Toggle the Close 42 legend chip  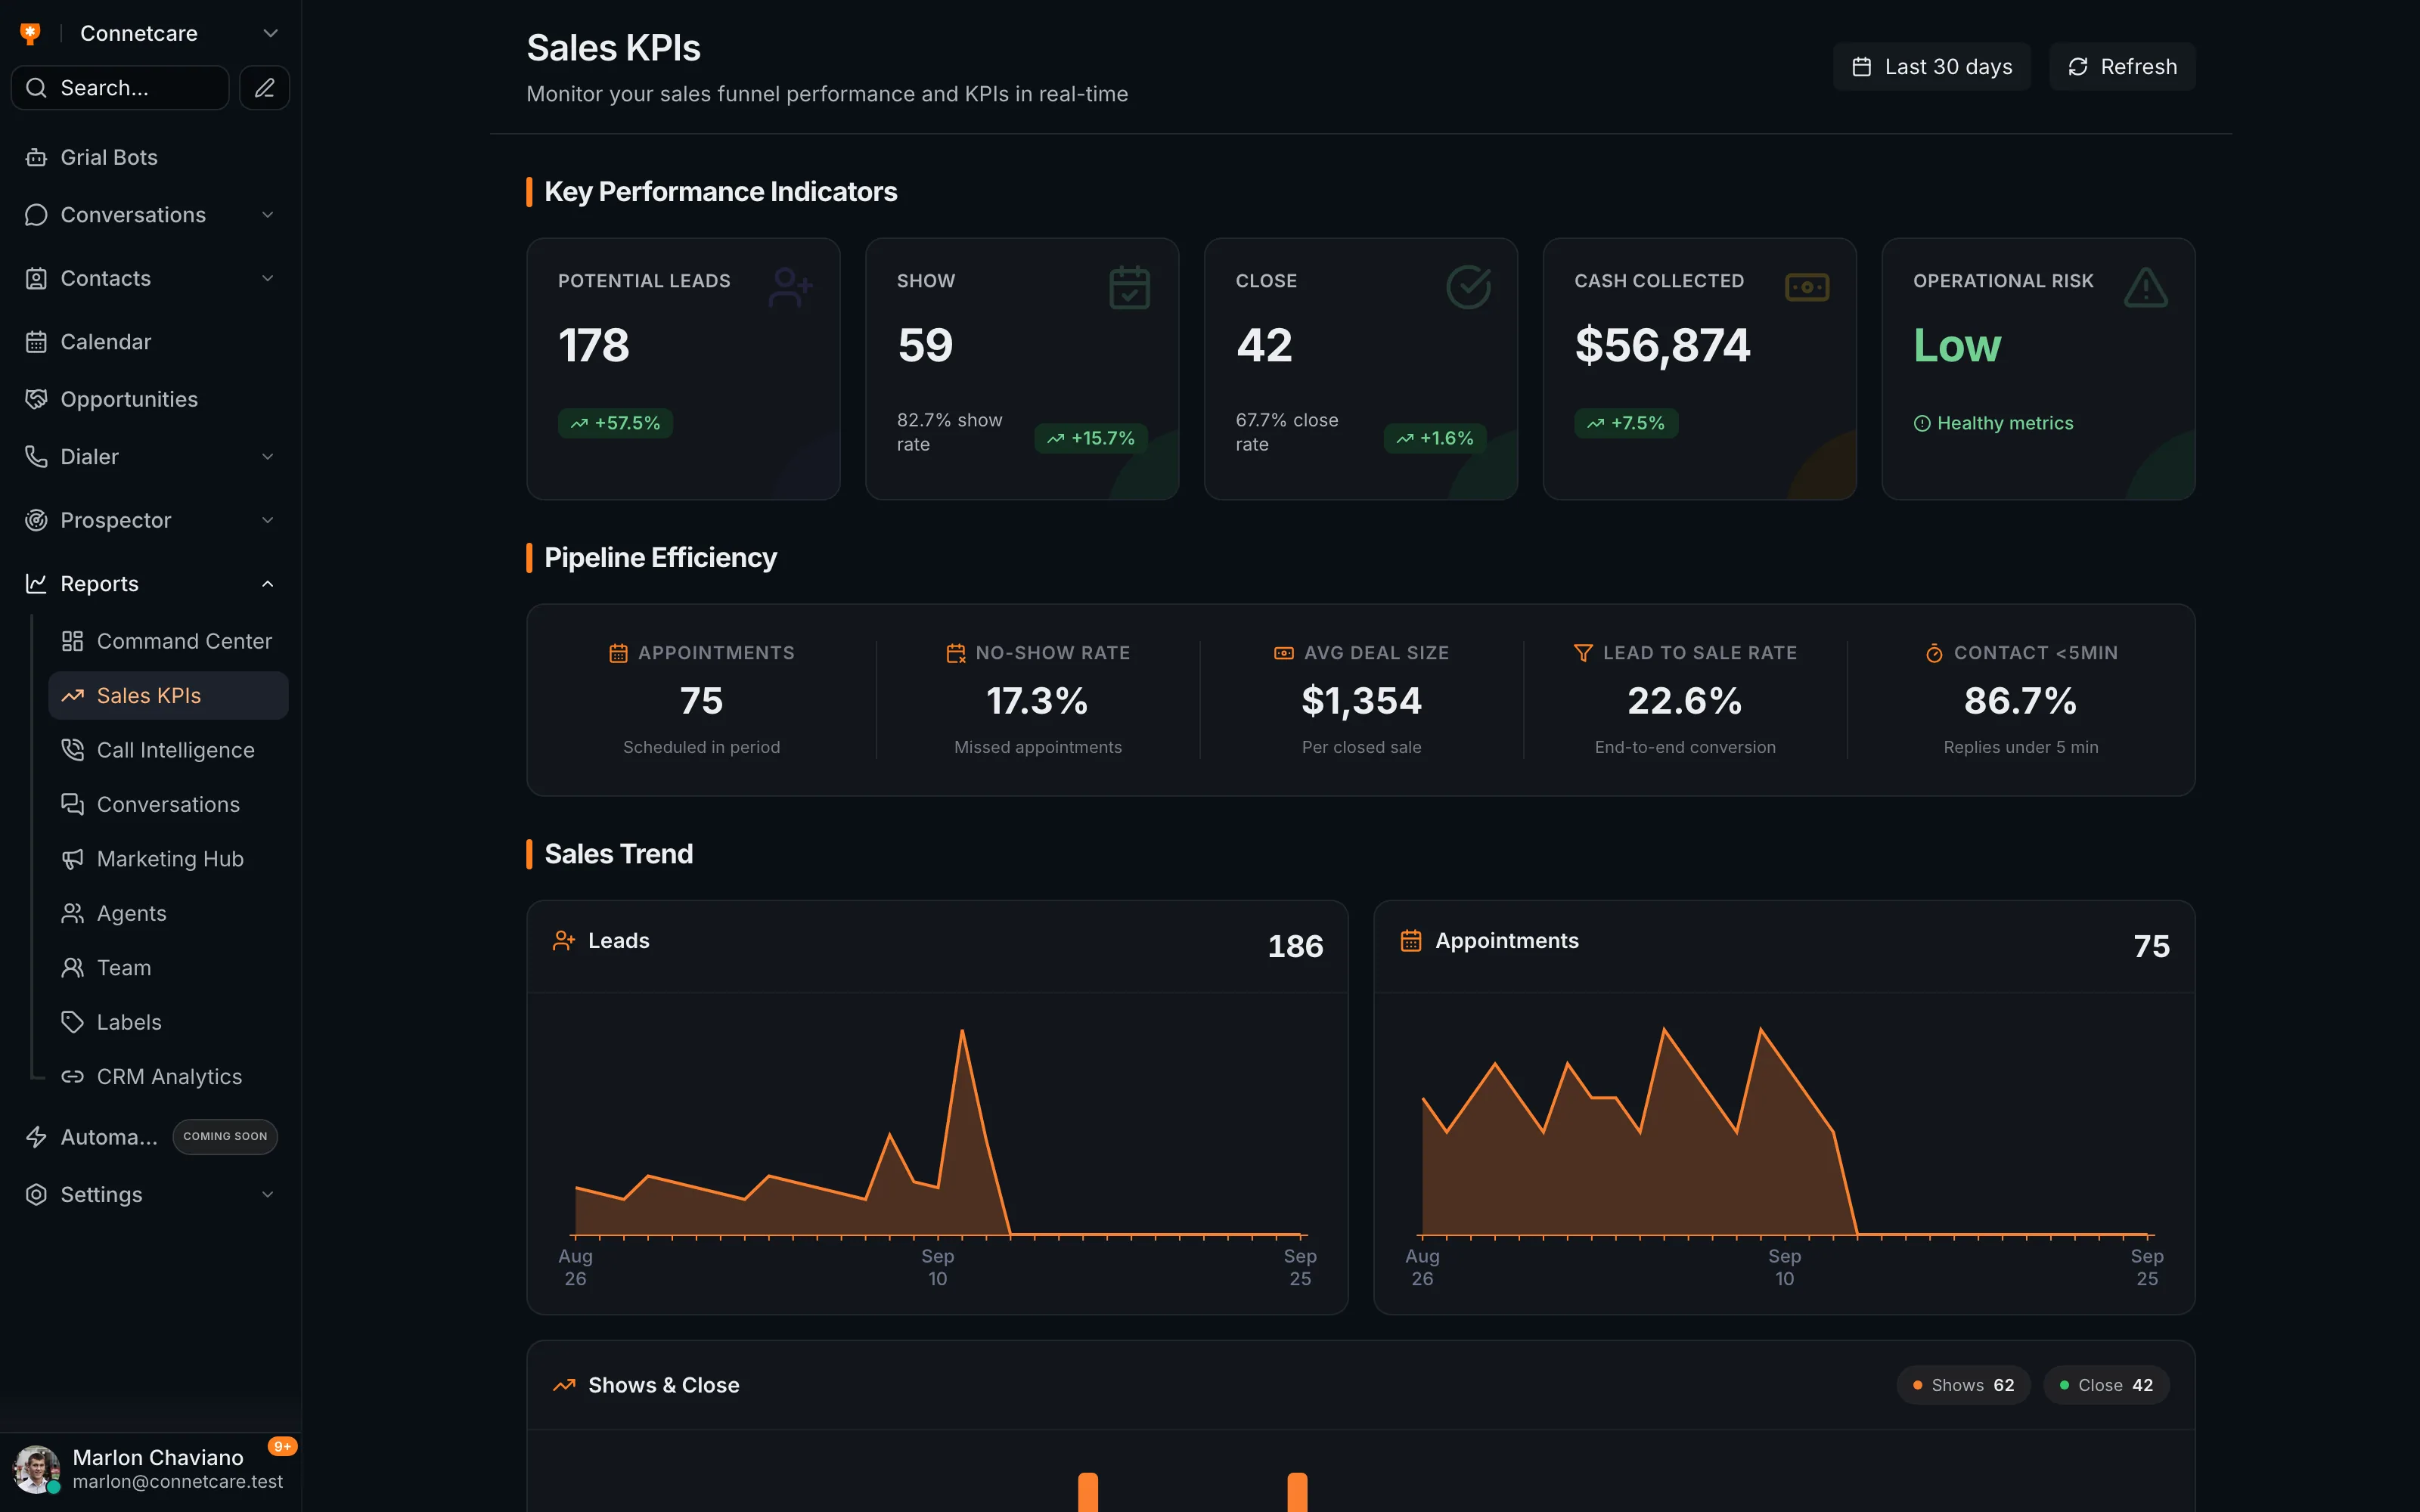pyautogui.click(x=2106, y=1385)
